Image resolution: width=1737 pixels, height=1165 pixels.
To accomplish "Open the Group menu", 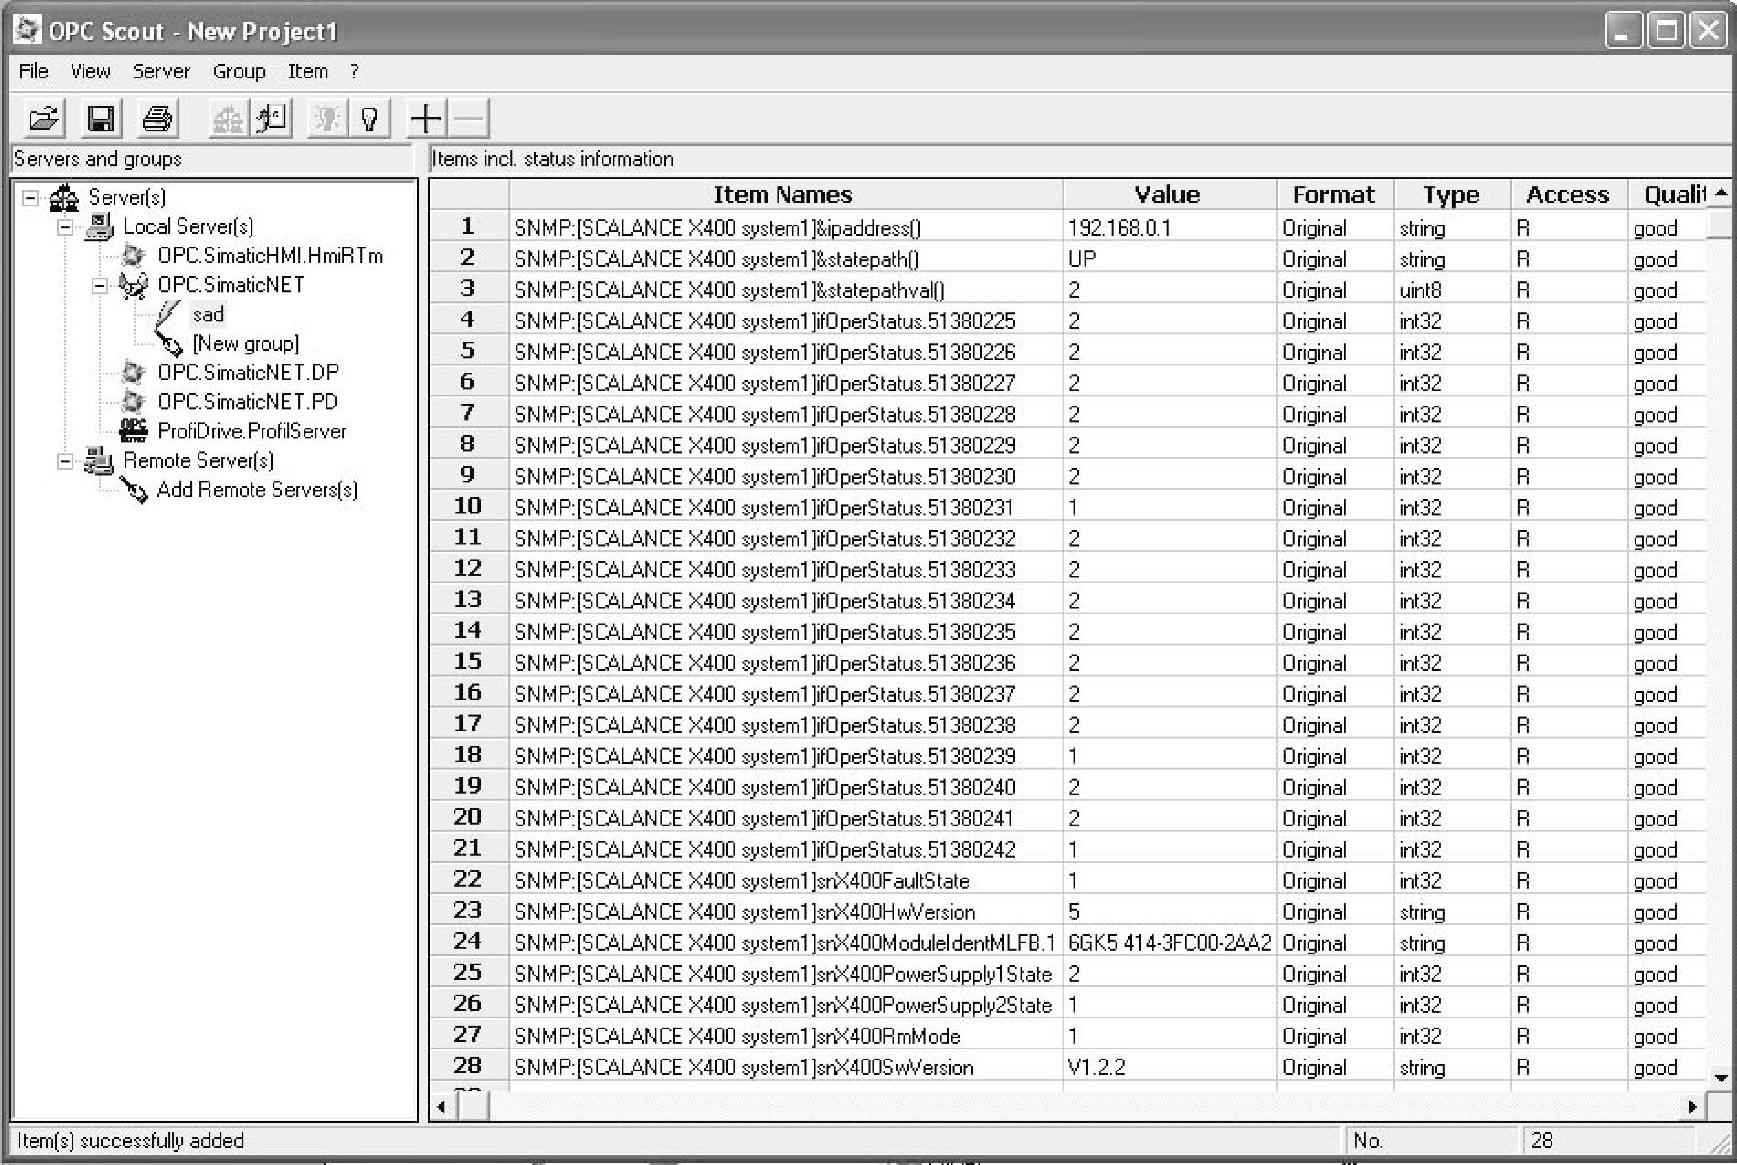I will tap(239, 71).
